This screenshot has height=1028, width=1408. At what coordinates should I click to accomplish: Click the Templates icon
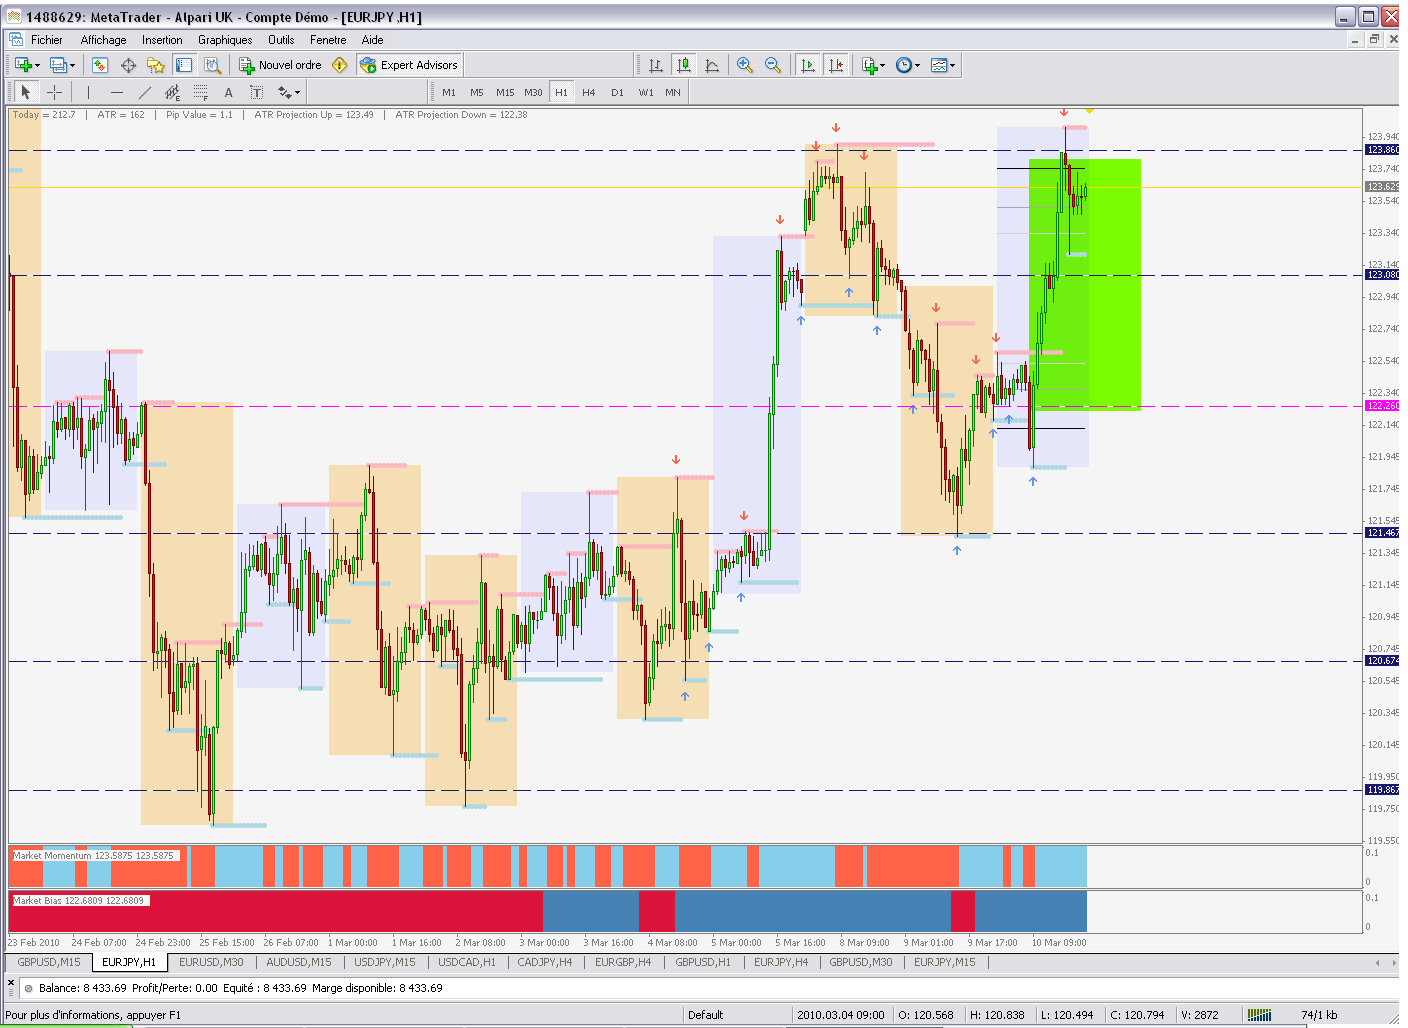(939, 65)
